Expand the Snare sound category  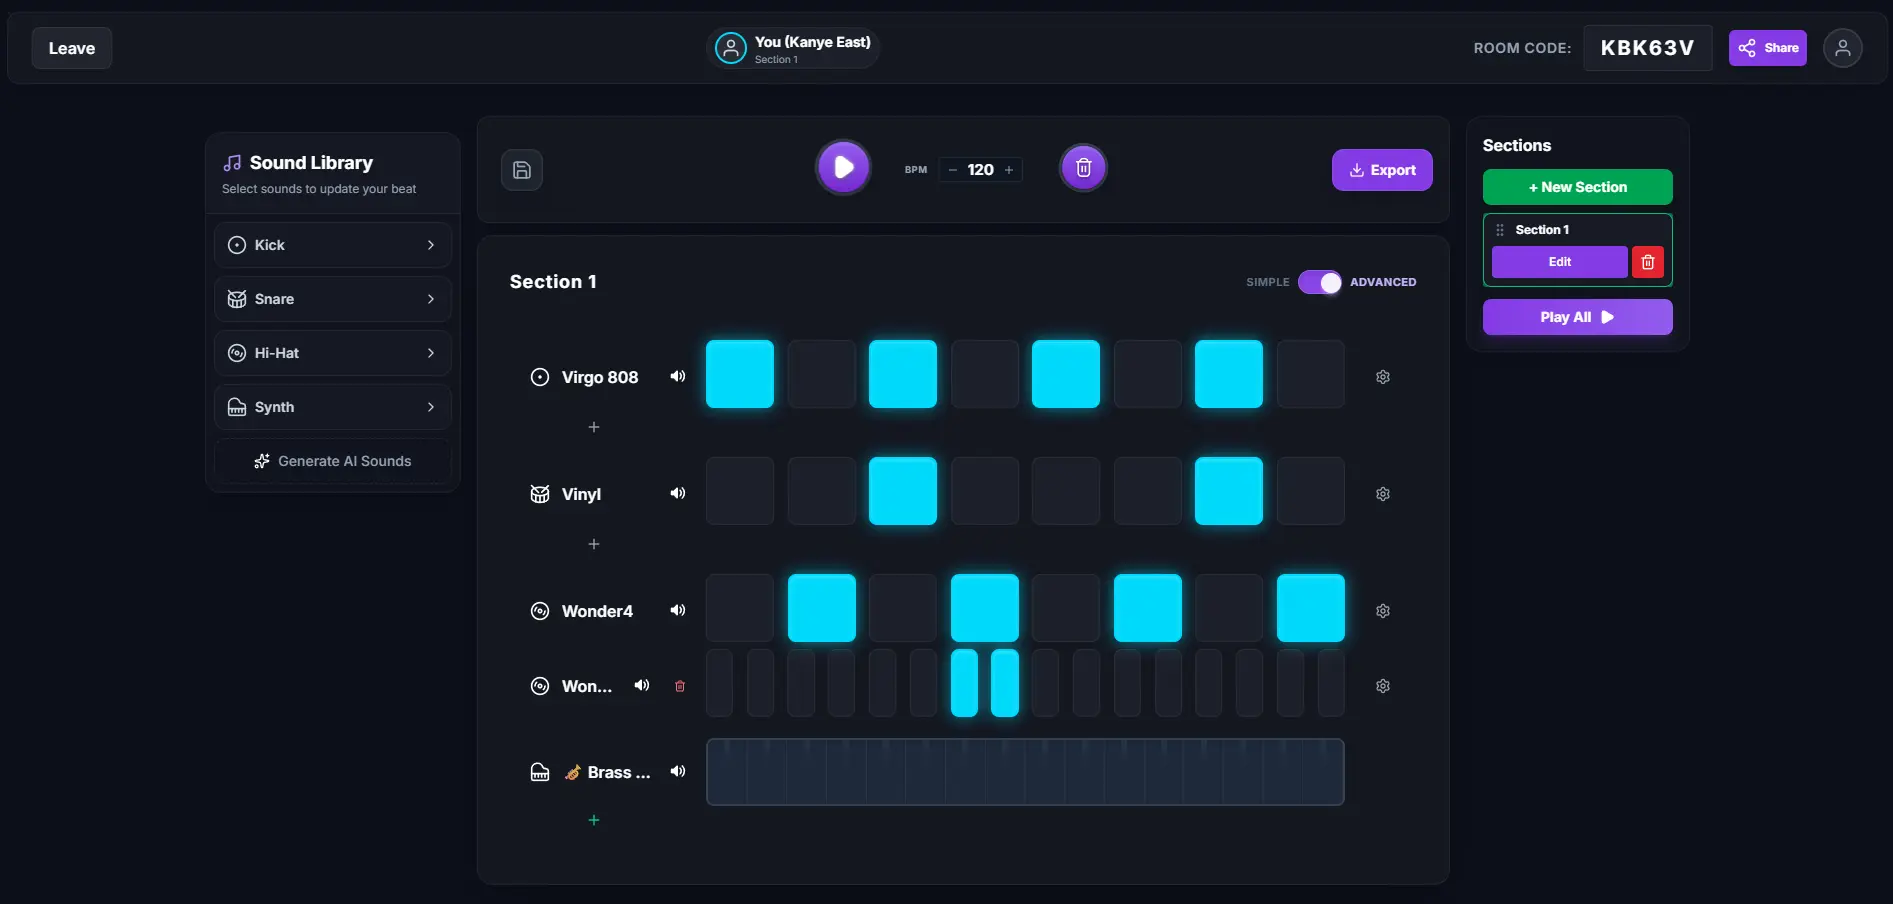coord(333,299)
